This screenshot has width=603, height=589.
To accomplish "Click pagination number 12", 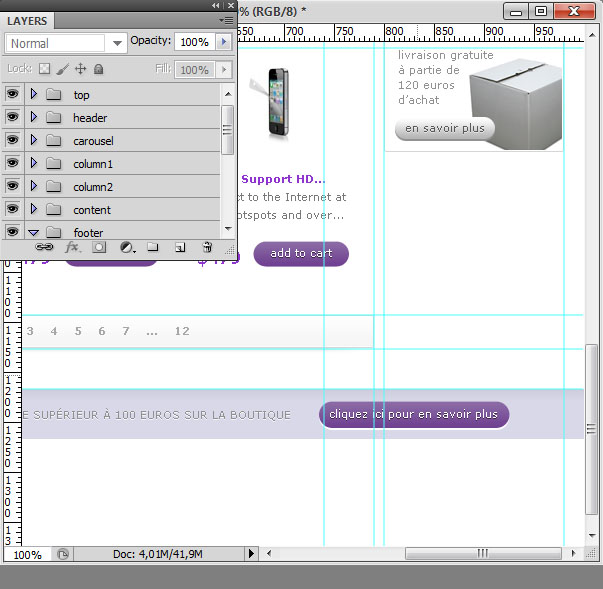I will pyautogui.click(x=182, y=331).
